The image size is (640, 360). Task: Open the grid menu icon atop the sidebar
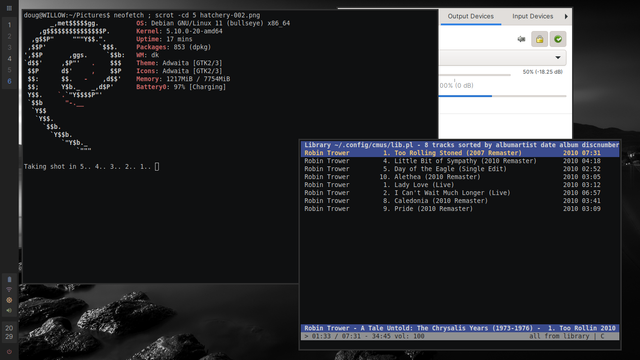(x=9, y=8)
